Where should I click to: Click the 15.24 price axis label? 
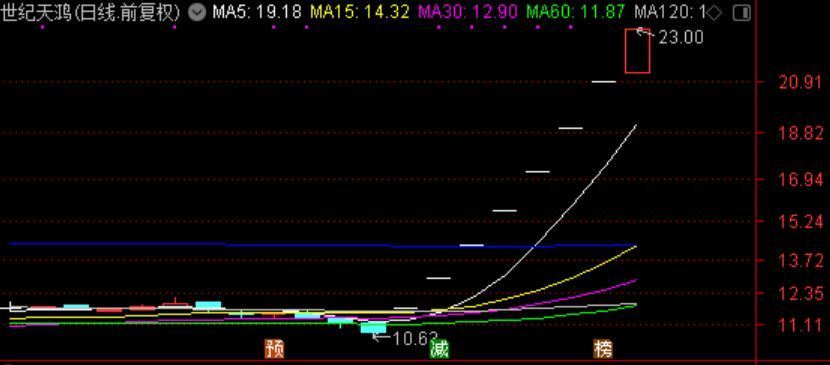coord(800,222)
